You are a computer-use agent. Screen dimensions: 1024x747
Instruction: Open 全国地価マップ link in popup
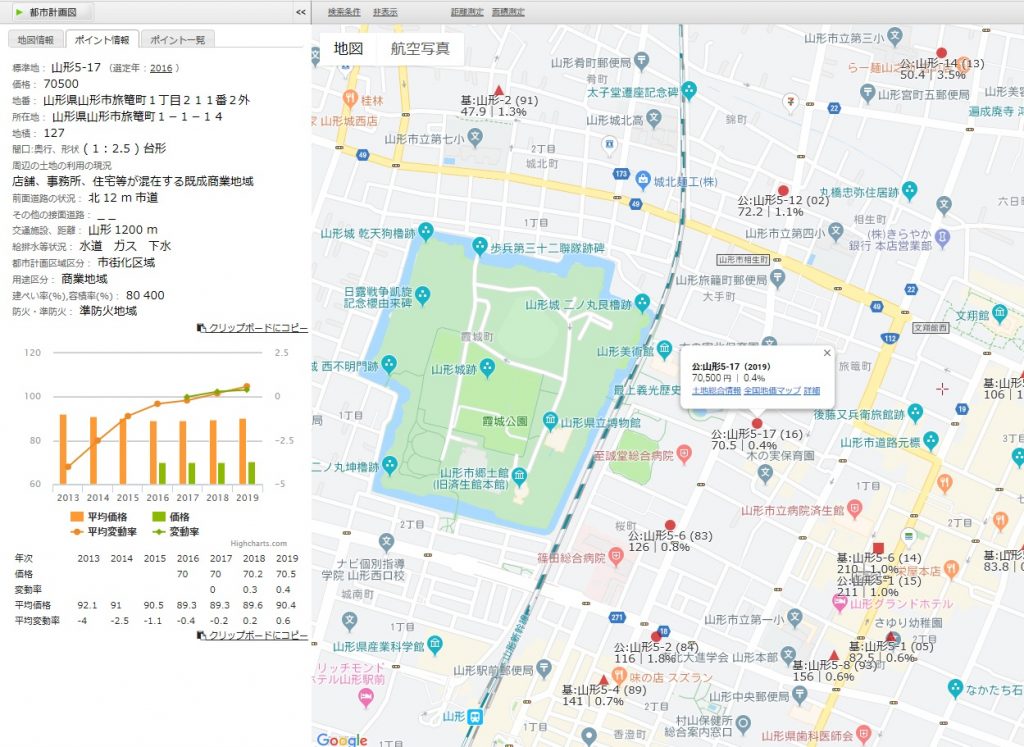point(772,390)
